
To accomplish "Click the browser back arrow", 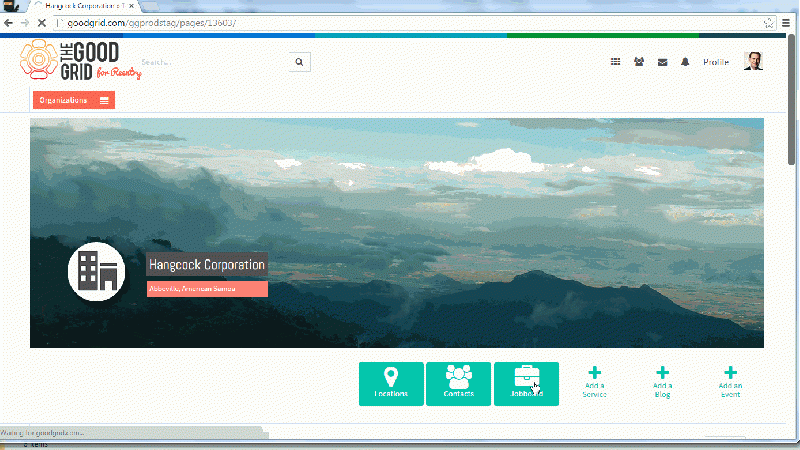I will pyautogui.click(x=8, y=23).
